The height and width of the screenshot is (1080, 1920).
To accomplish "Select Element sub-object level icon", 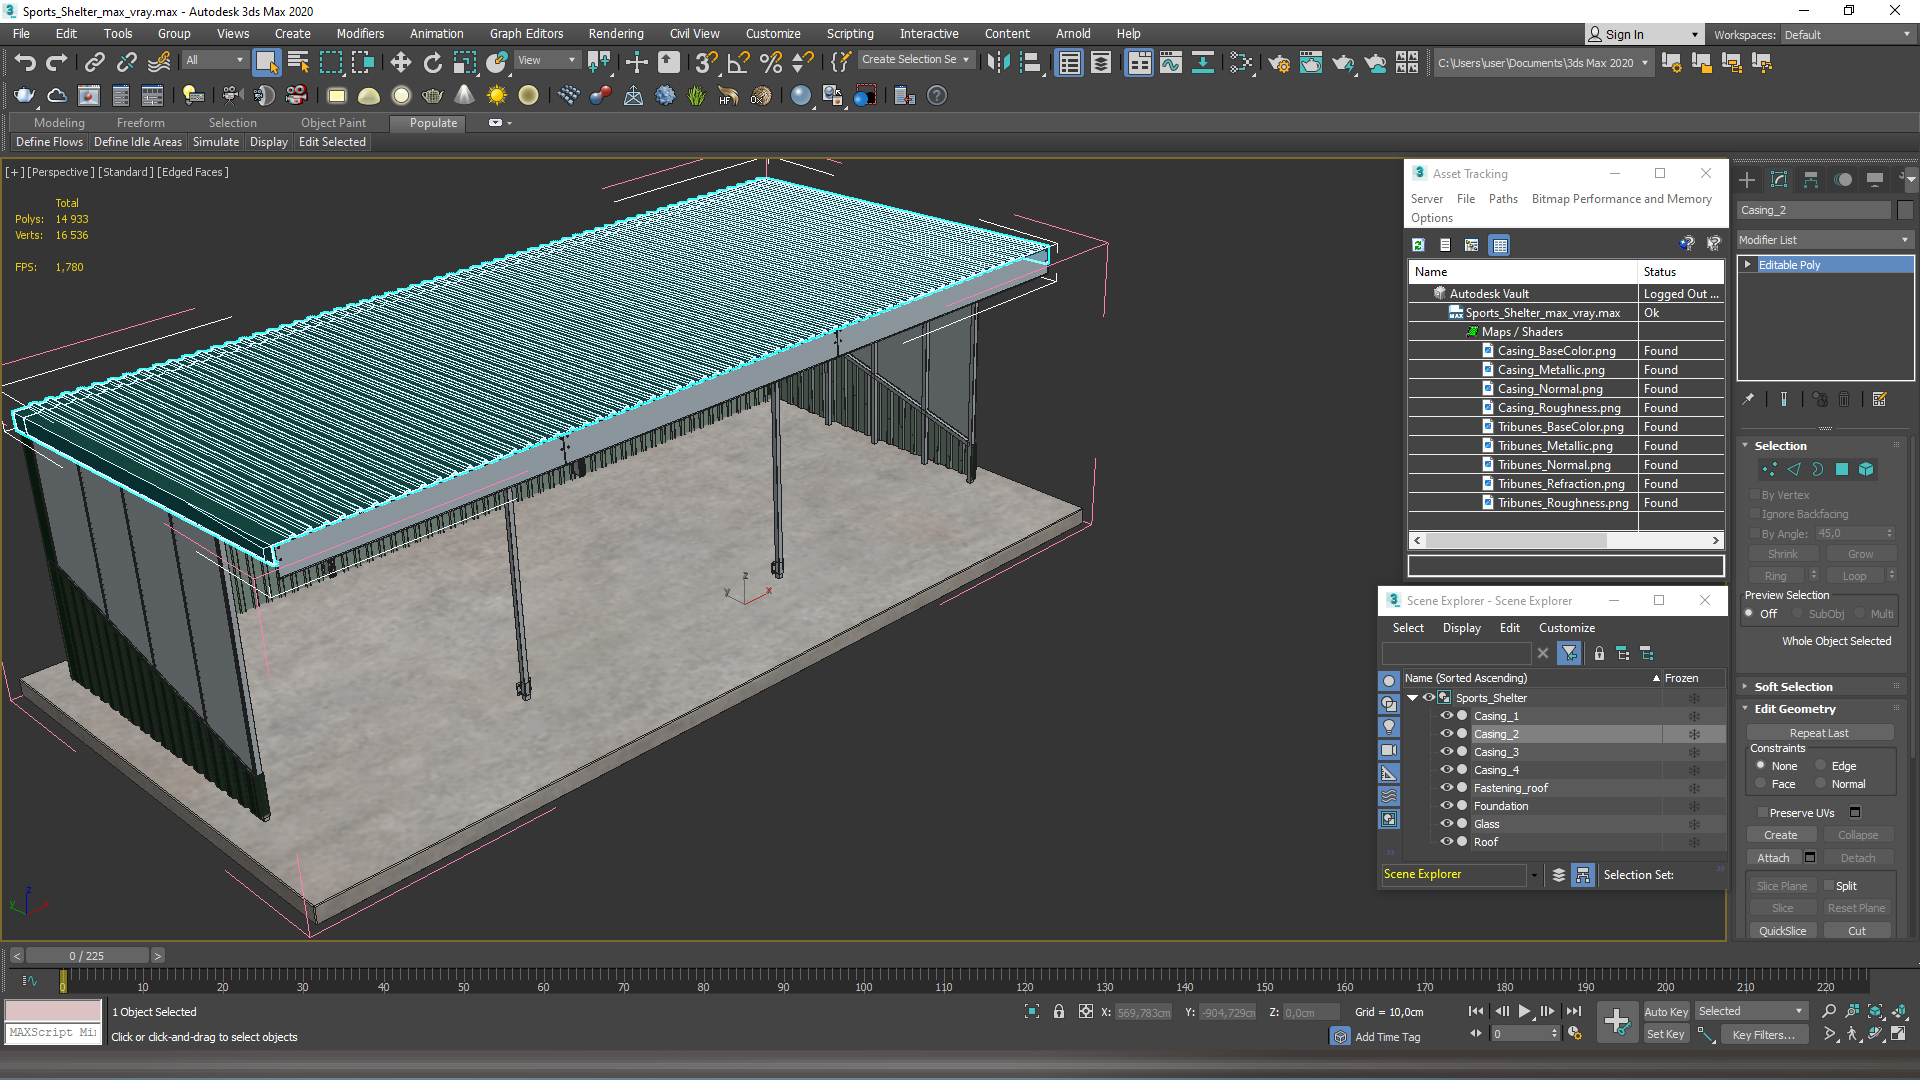I will coord(1866,469).
